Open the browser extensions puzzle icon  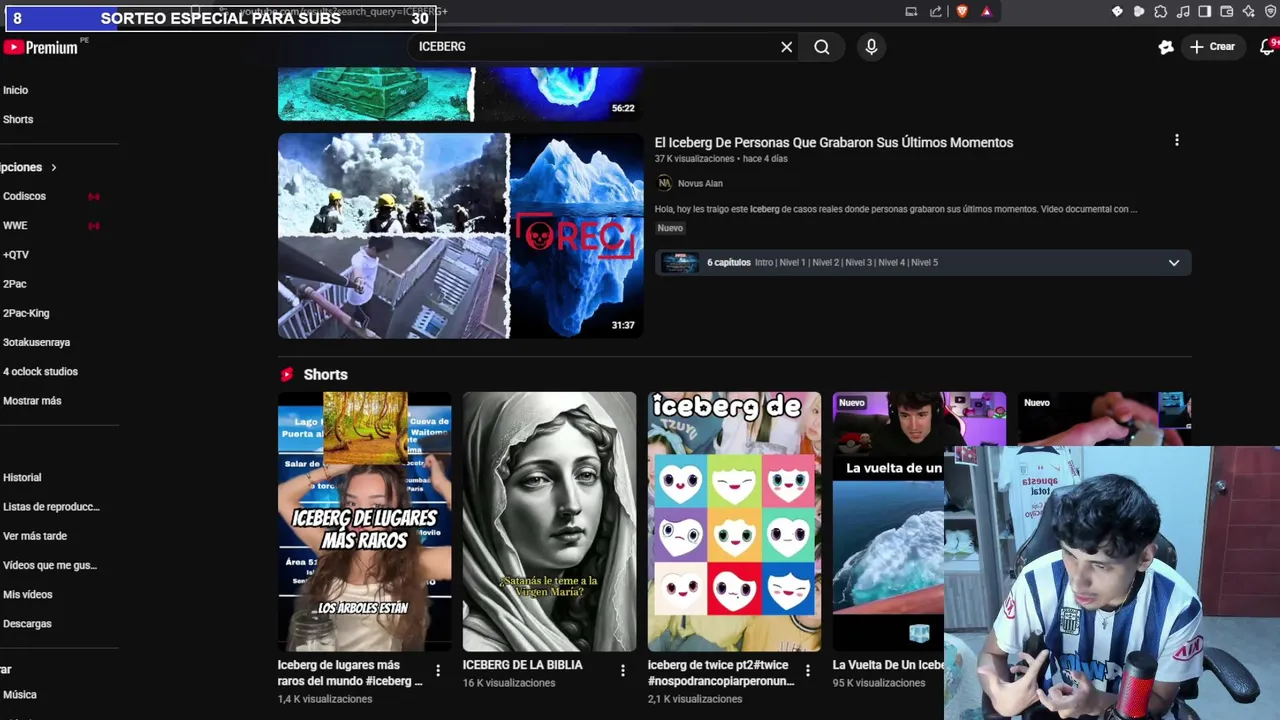[x=1161, y=12]
